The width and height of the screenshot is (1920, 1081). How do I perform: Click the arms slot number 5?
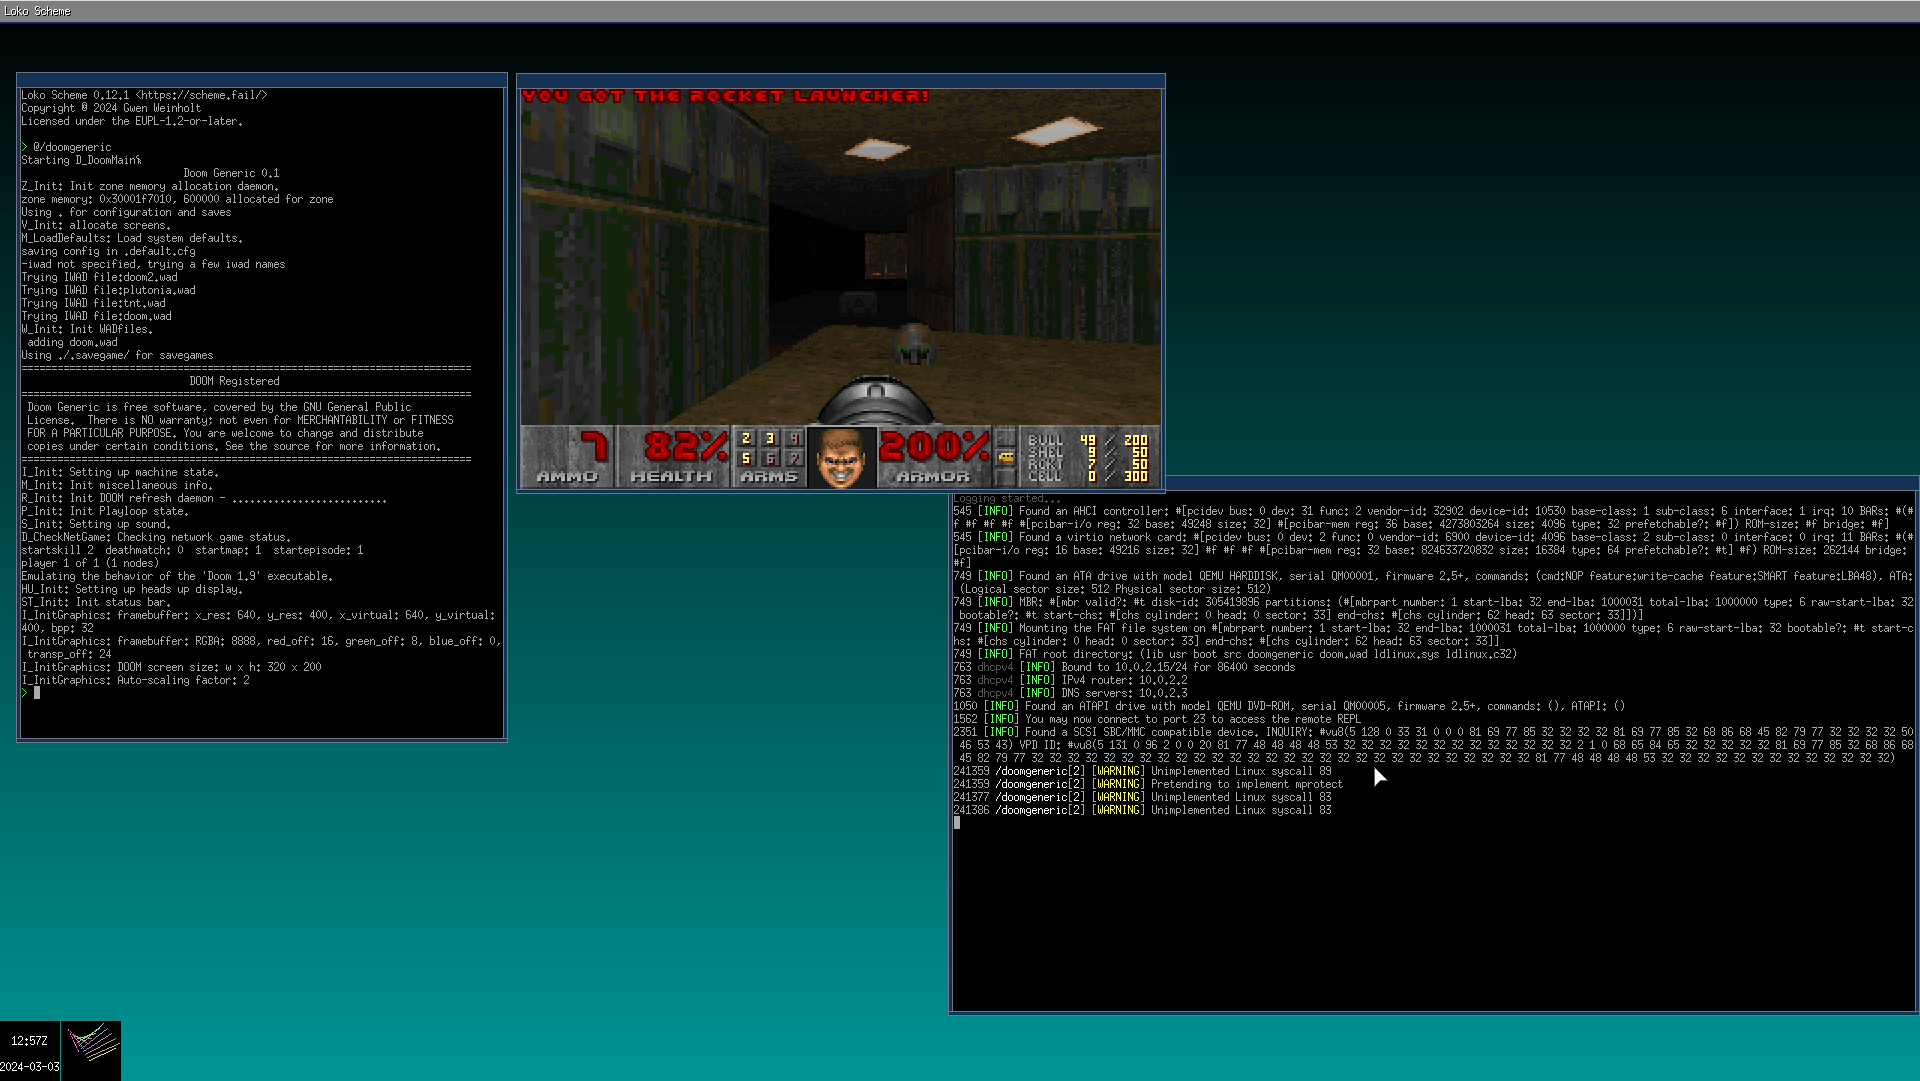746,458
